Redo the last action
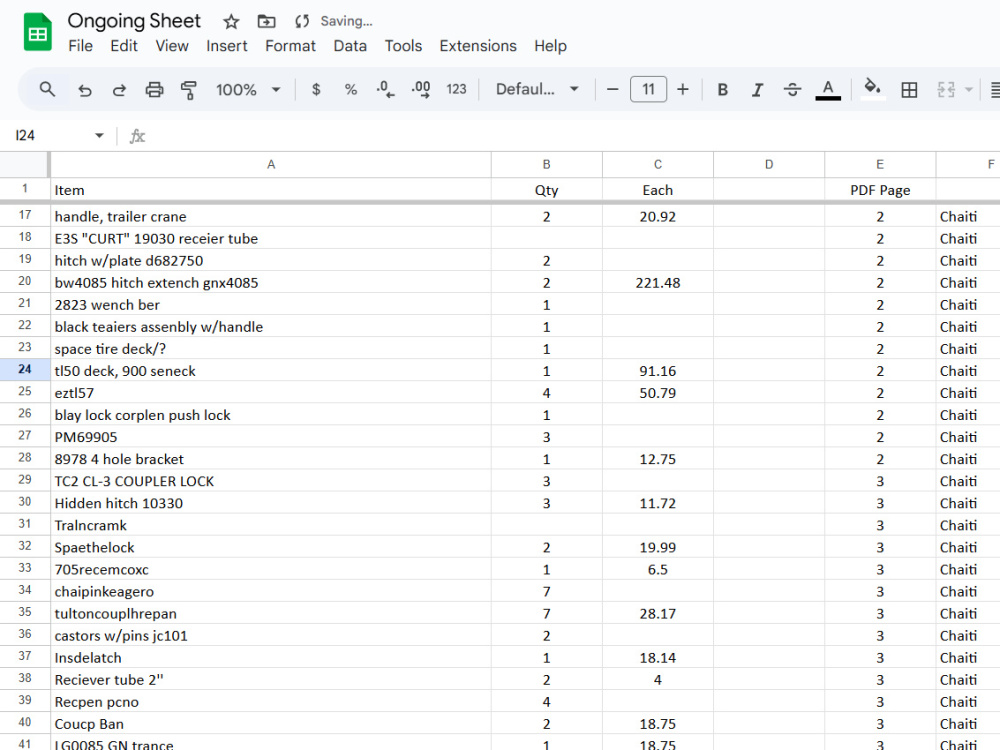The image size is (1000, 750). coord(119,89)
